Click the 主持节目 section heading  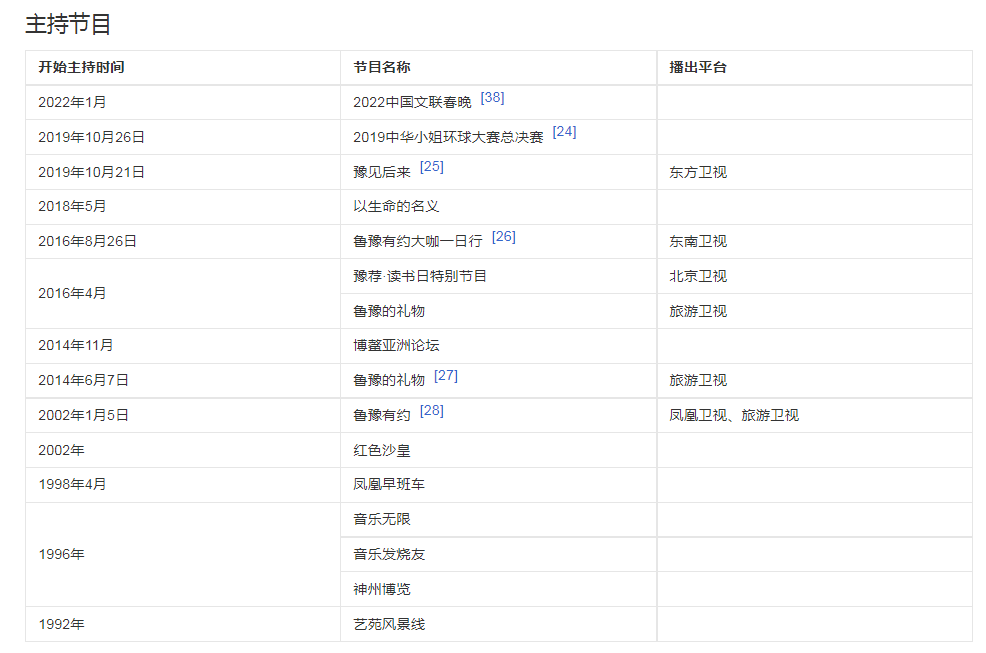point(68,24)
